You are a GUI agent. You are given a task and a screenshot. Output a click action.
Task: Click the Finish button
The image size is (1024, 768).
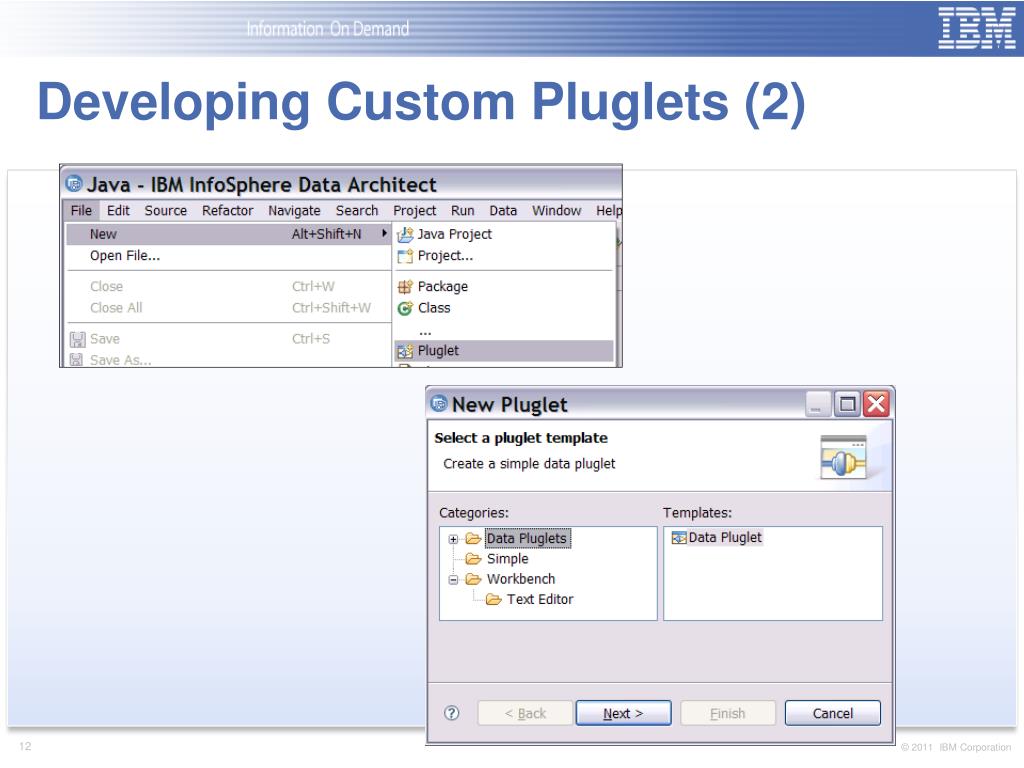pyautogui.click(x=728, y=713)
